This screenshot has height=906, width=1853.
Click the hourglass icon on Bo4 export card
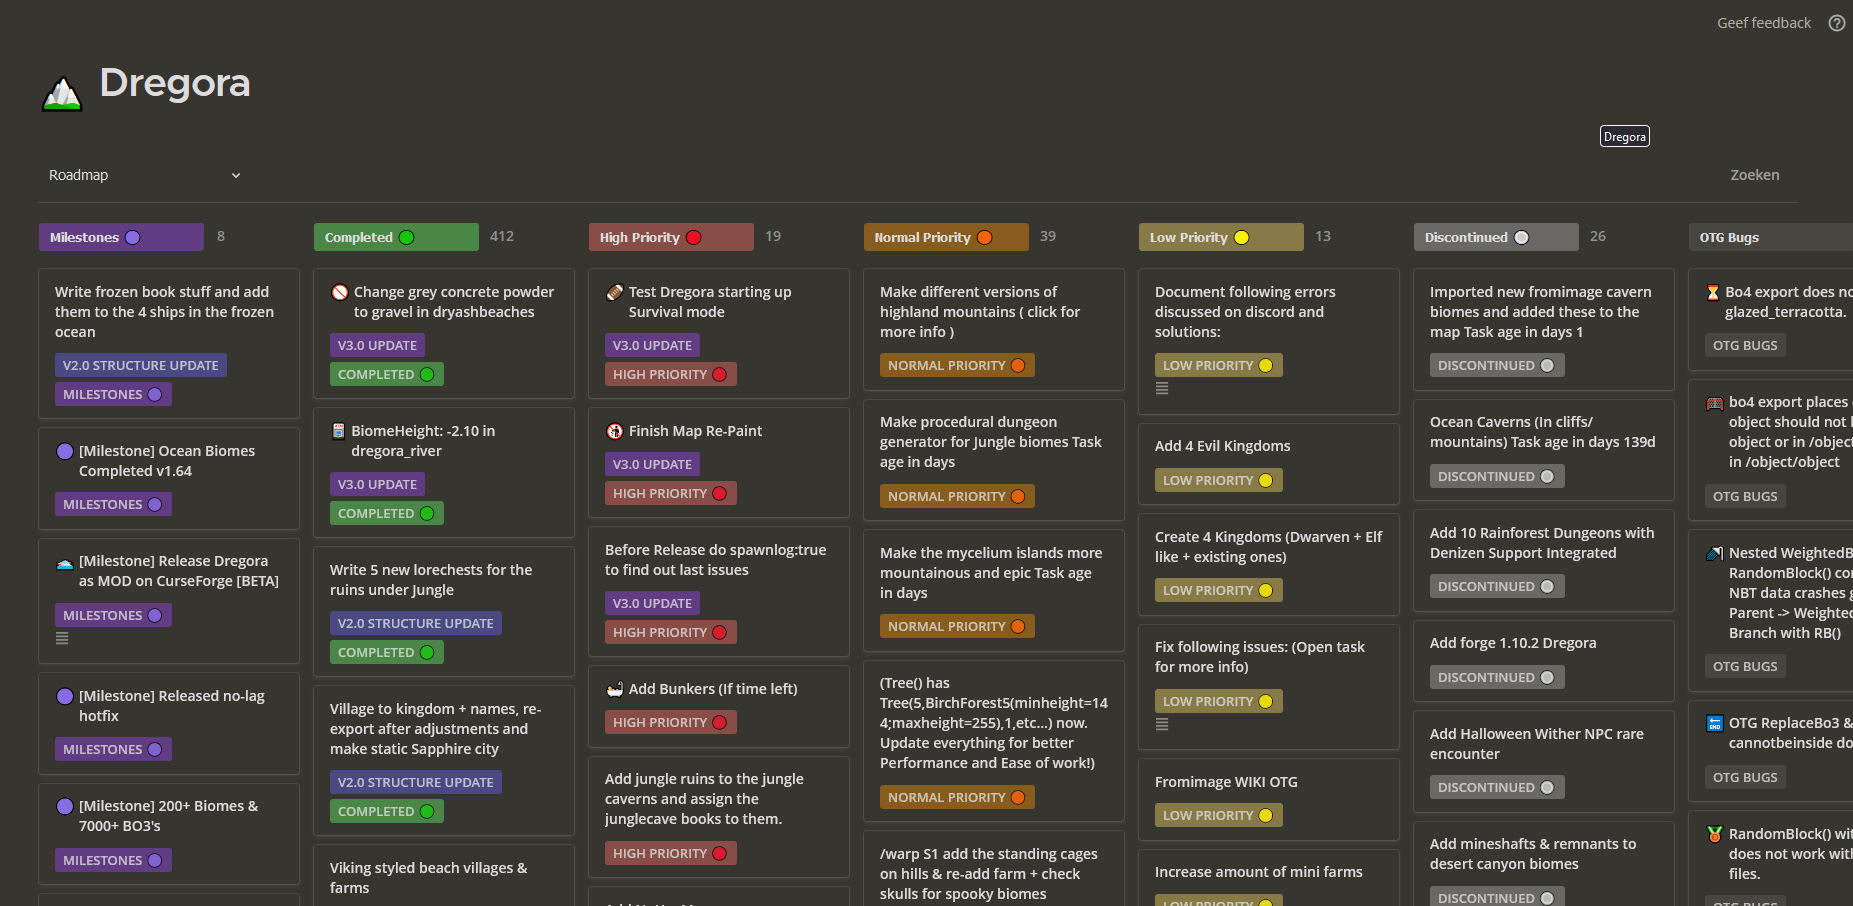click(x=1714, y=292)
